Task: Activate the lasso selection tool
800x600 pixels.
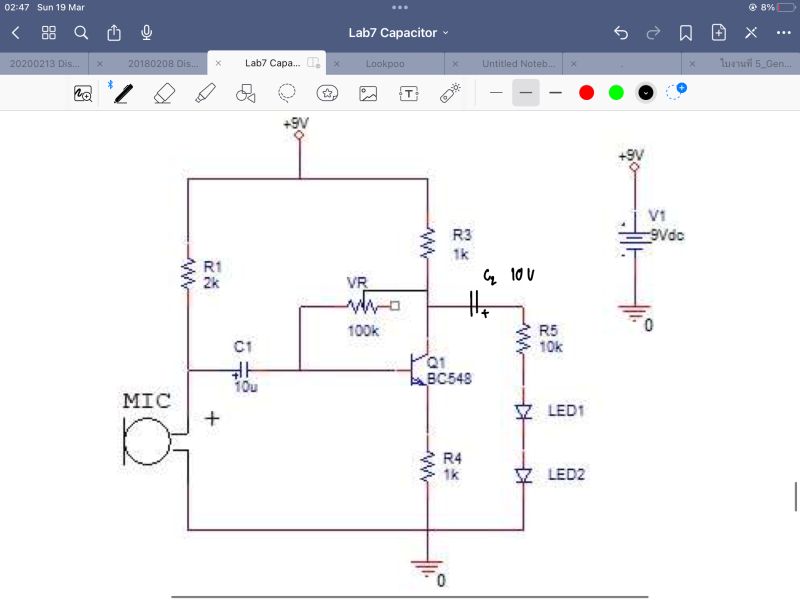Action: pyautogui.click(x=287, y=93)
